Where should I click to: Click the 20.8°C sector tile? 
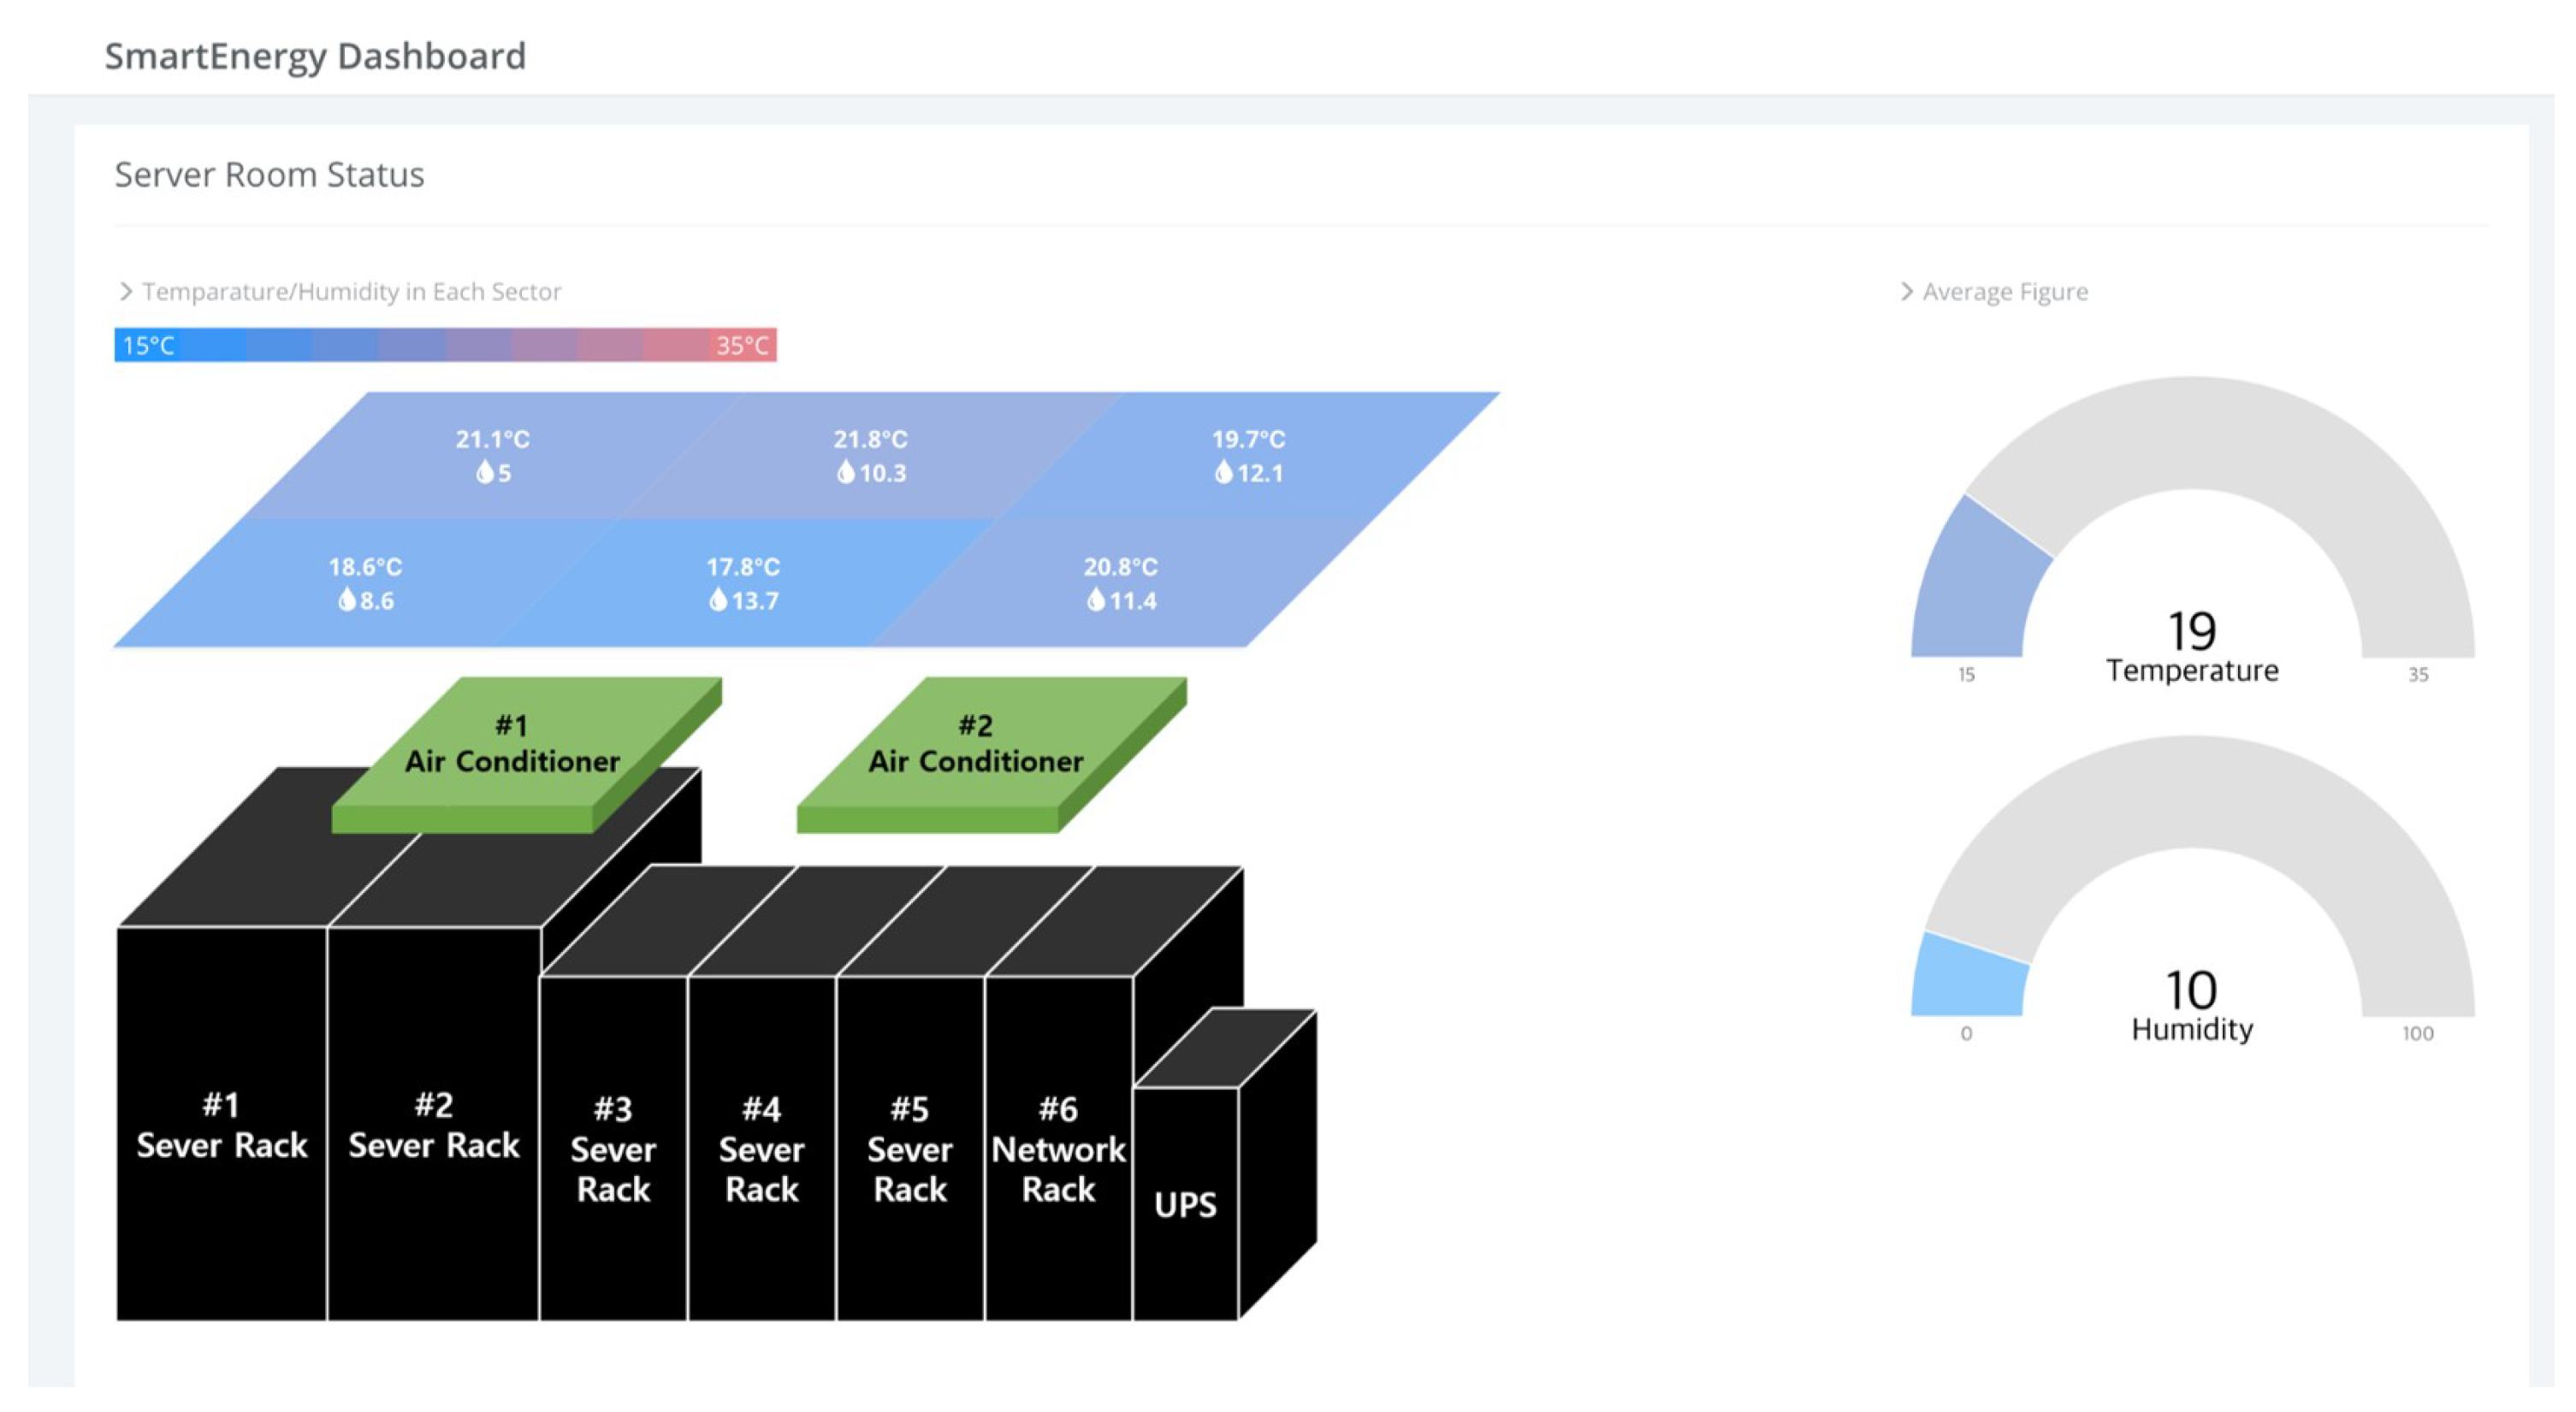coord(1120,583)
